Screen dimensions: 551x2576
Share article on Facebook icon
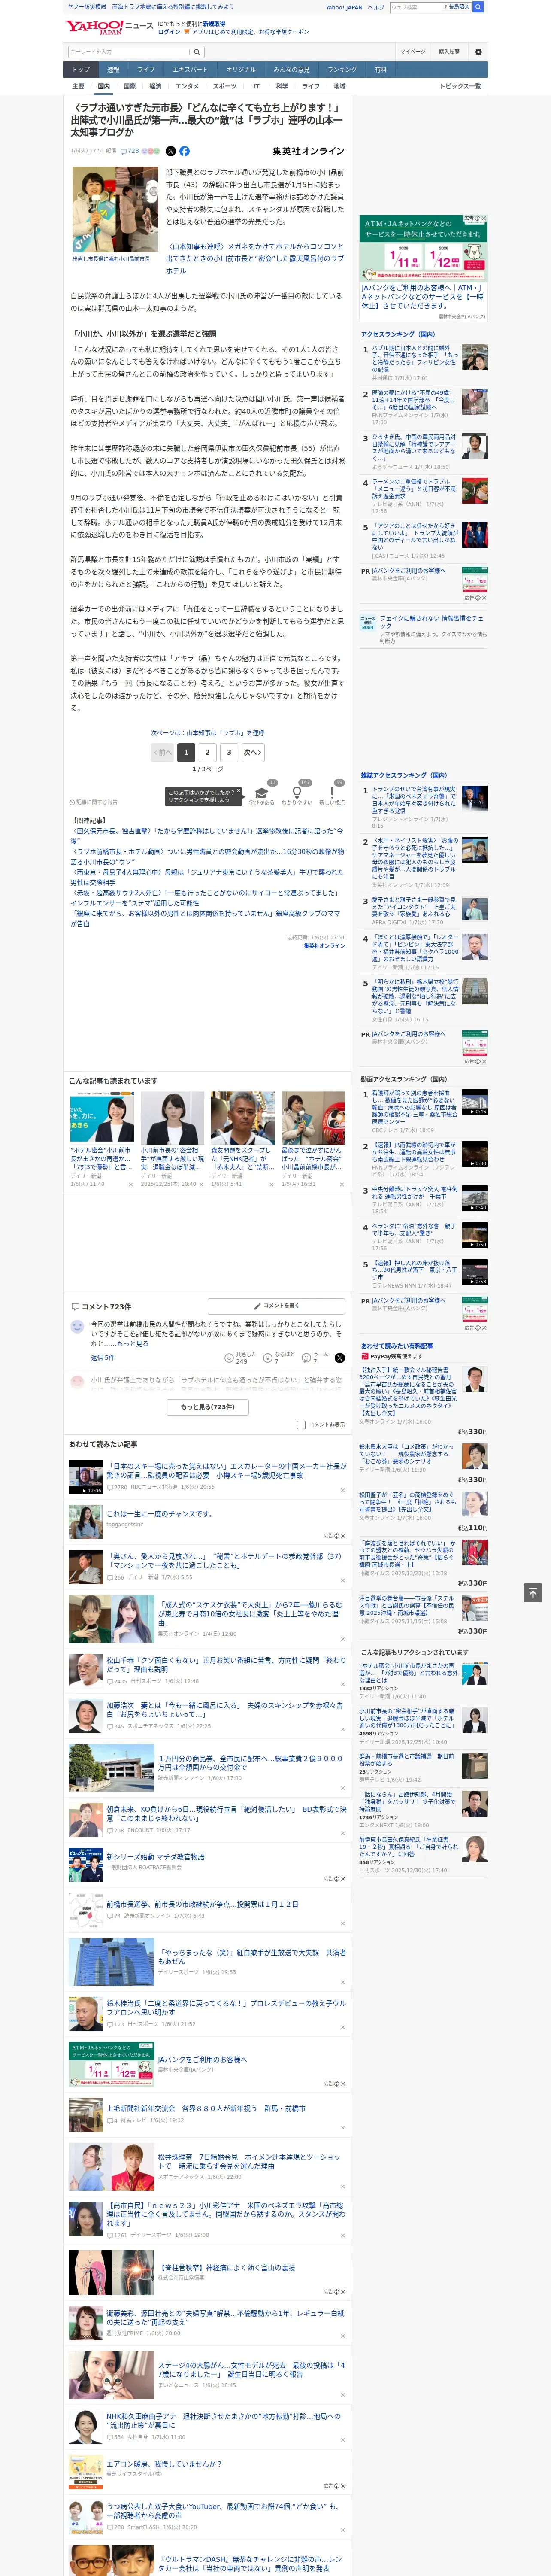(x=184, y=151)
